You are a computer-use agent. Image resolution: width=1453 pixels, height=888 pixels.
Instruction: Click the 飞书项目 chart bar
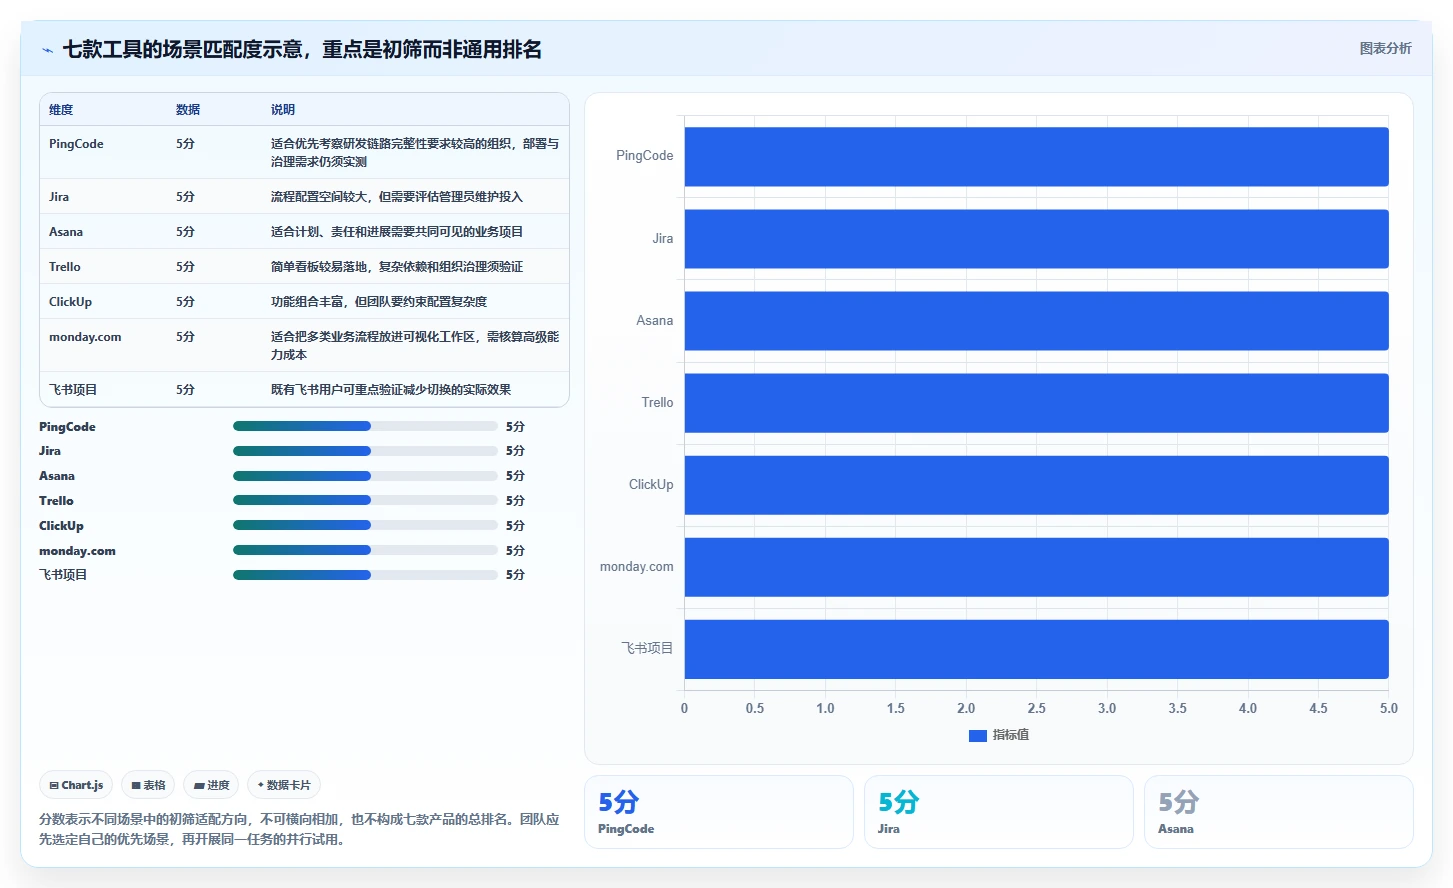(x=1036, y=649)
